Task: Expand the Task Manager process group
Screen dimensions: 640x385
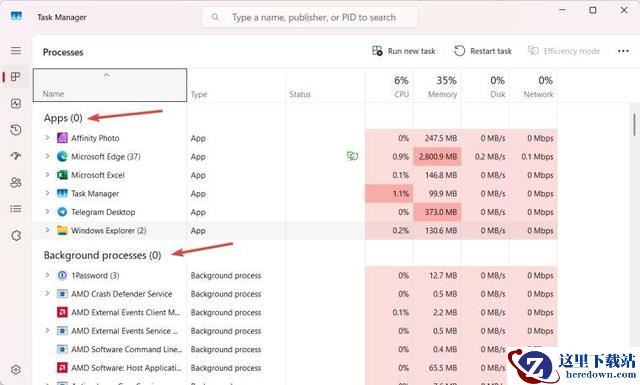Action: pyautogui.click(x=47, y=193)
